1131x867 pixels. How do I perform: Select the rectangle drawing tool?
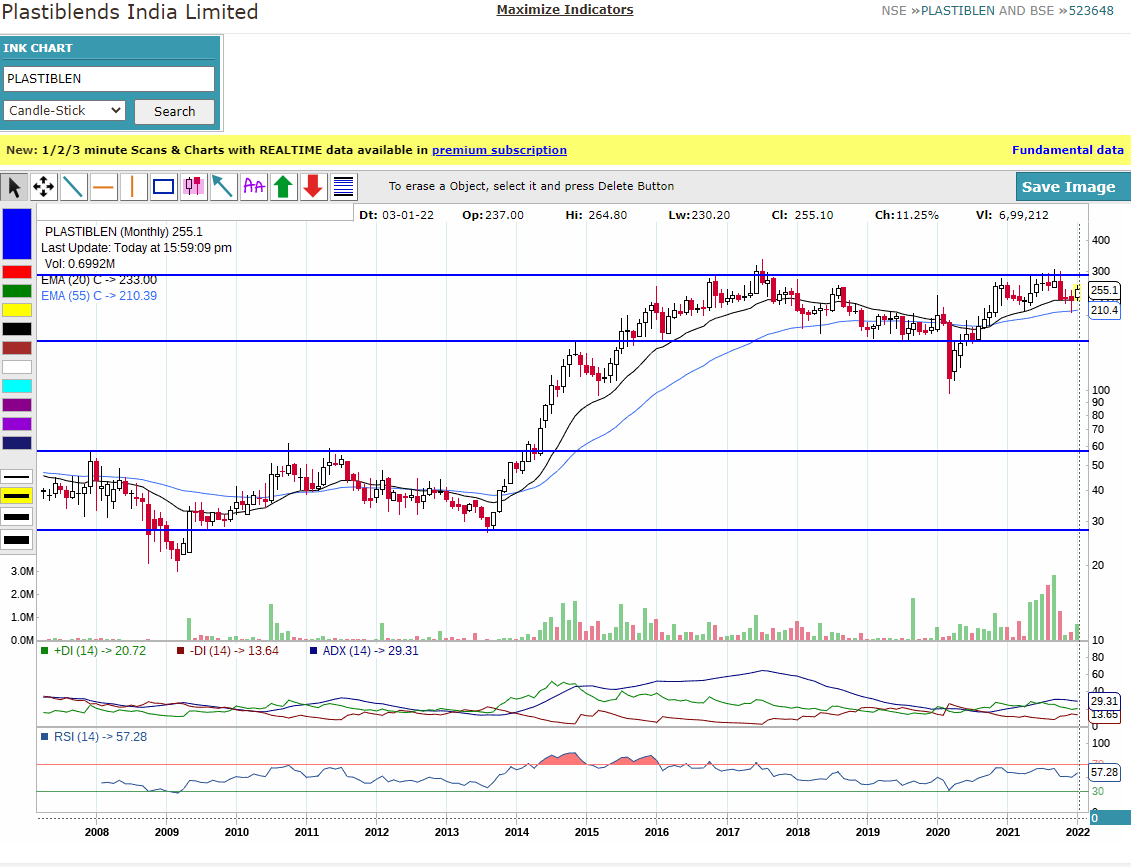[164, 187]
